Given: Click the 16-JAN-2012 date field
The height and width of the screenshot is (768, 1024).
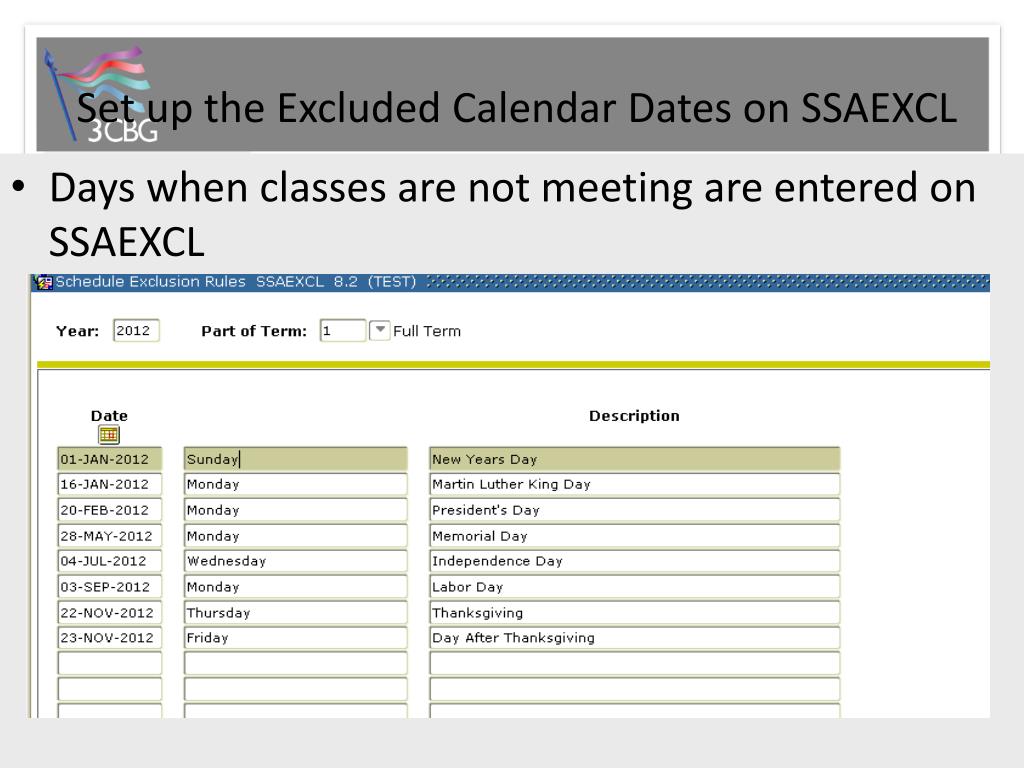Looking at the screenshot, I should [x=110, y=485].
